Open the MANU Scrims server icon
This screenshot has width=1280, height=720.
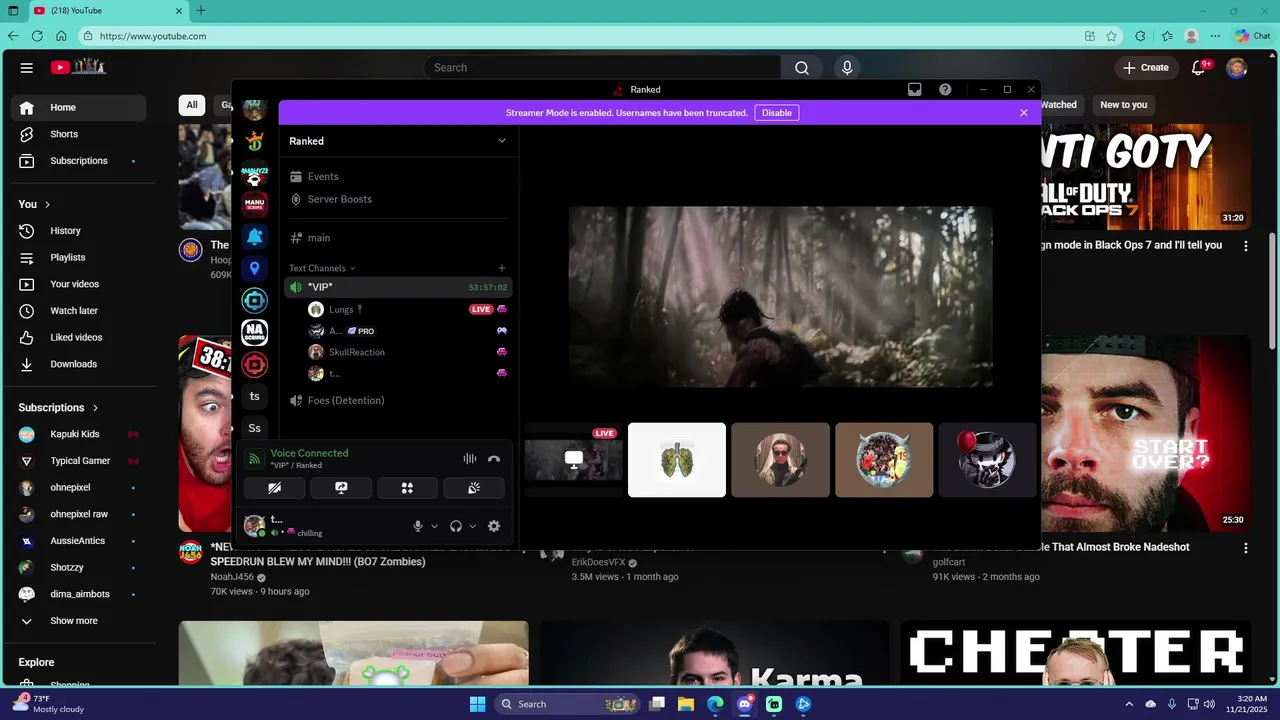(254, 204)
